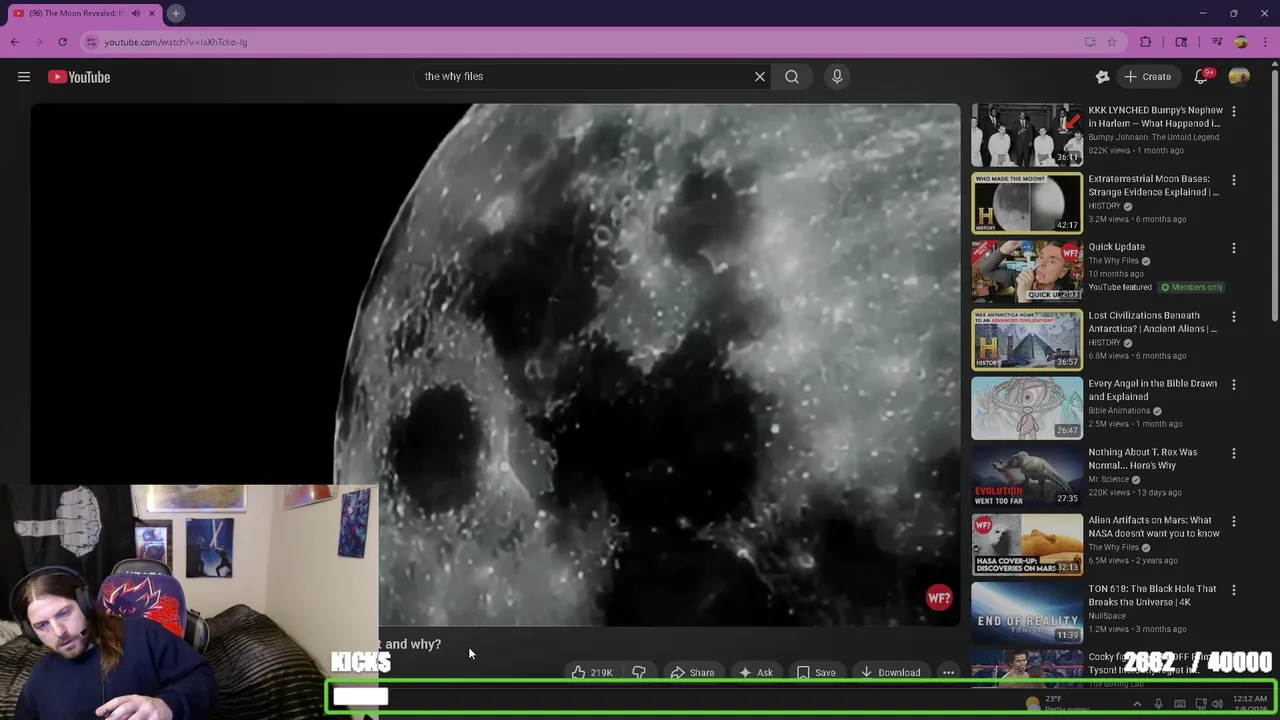Click the Members only badge
The image size is (1280, 720).
1191,287
